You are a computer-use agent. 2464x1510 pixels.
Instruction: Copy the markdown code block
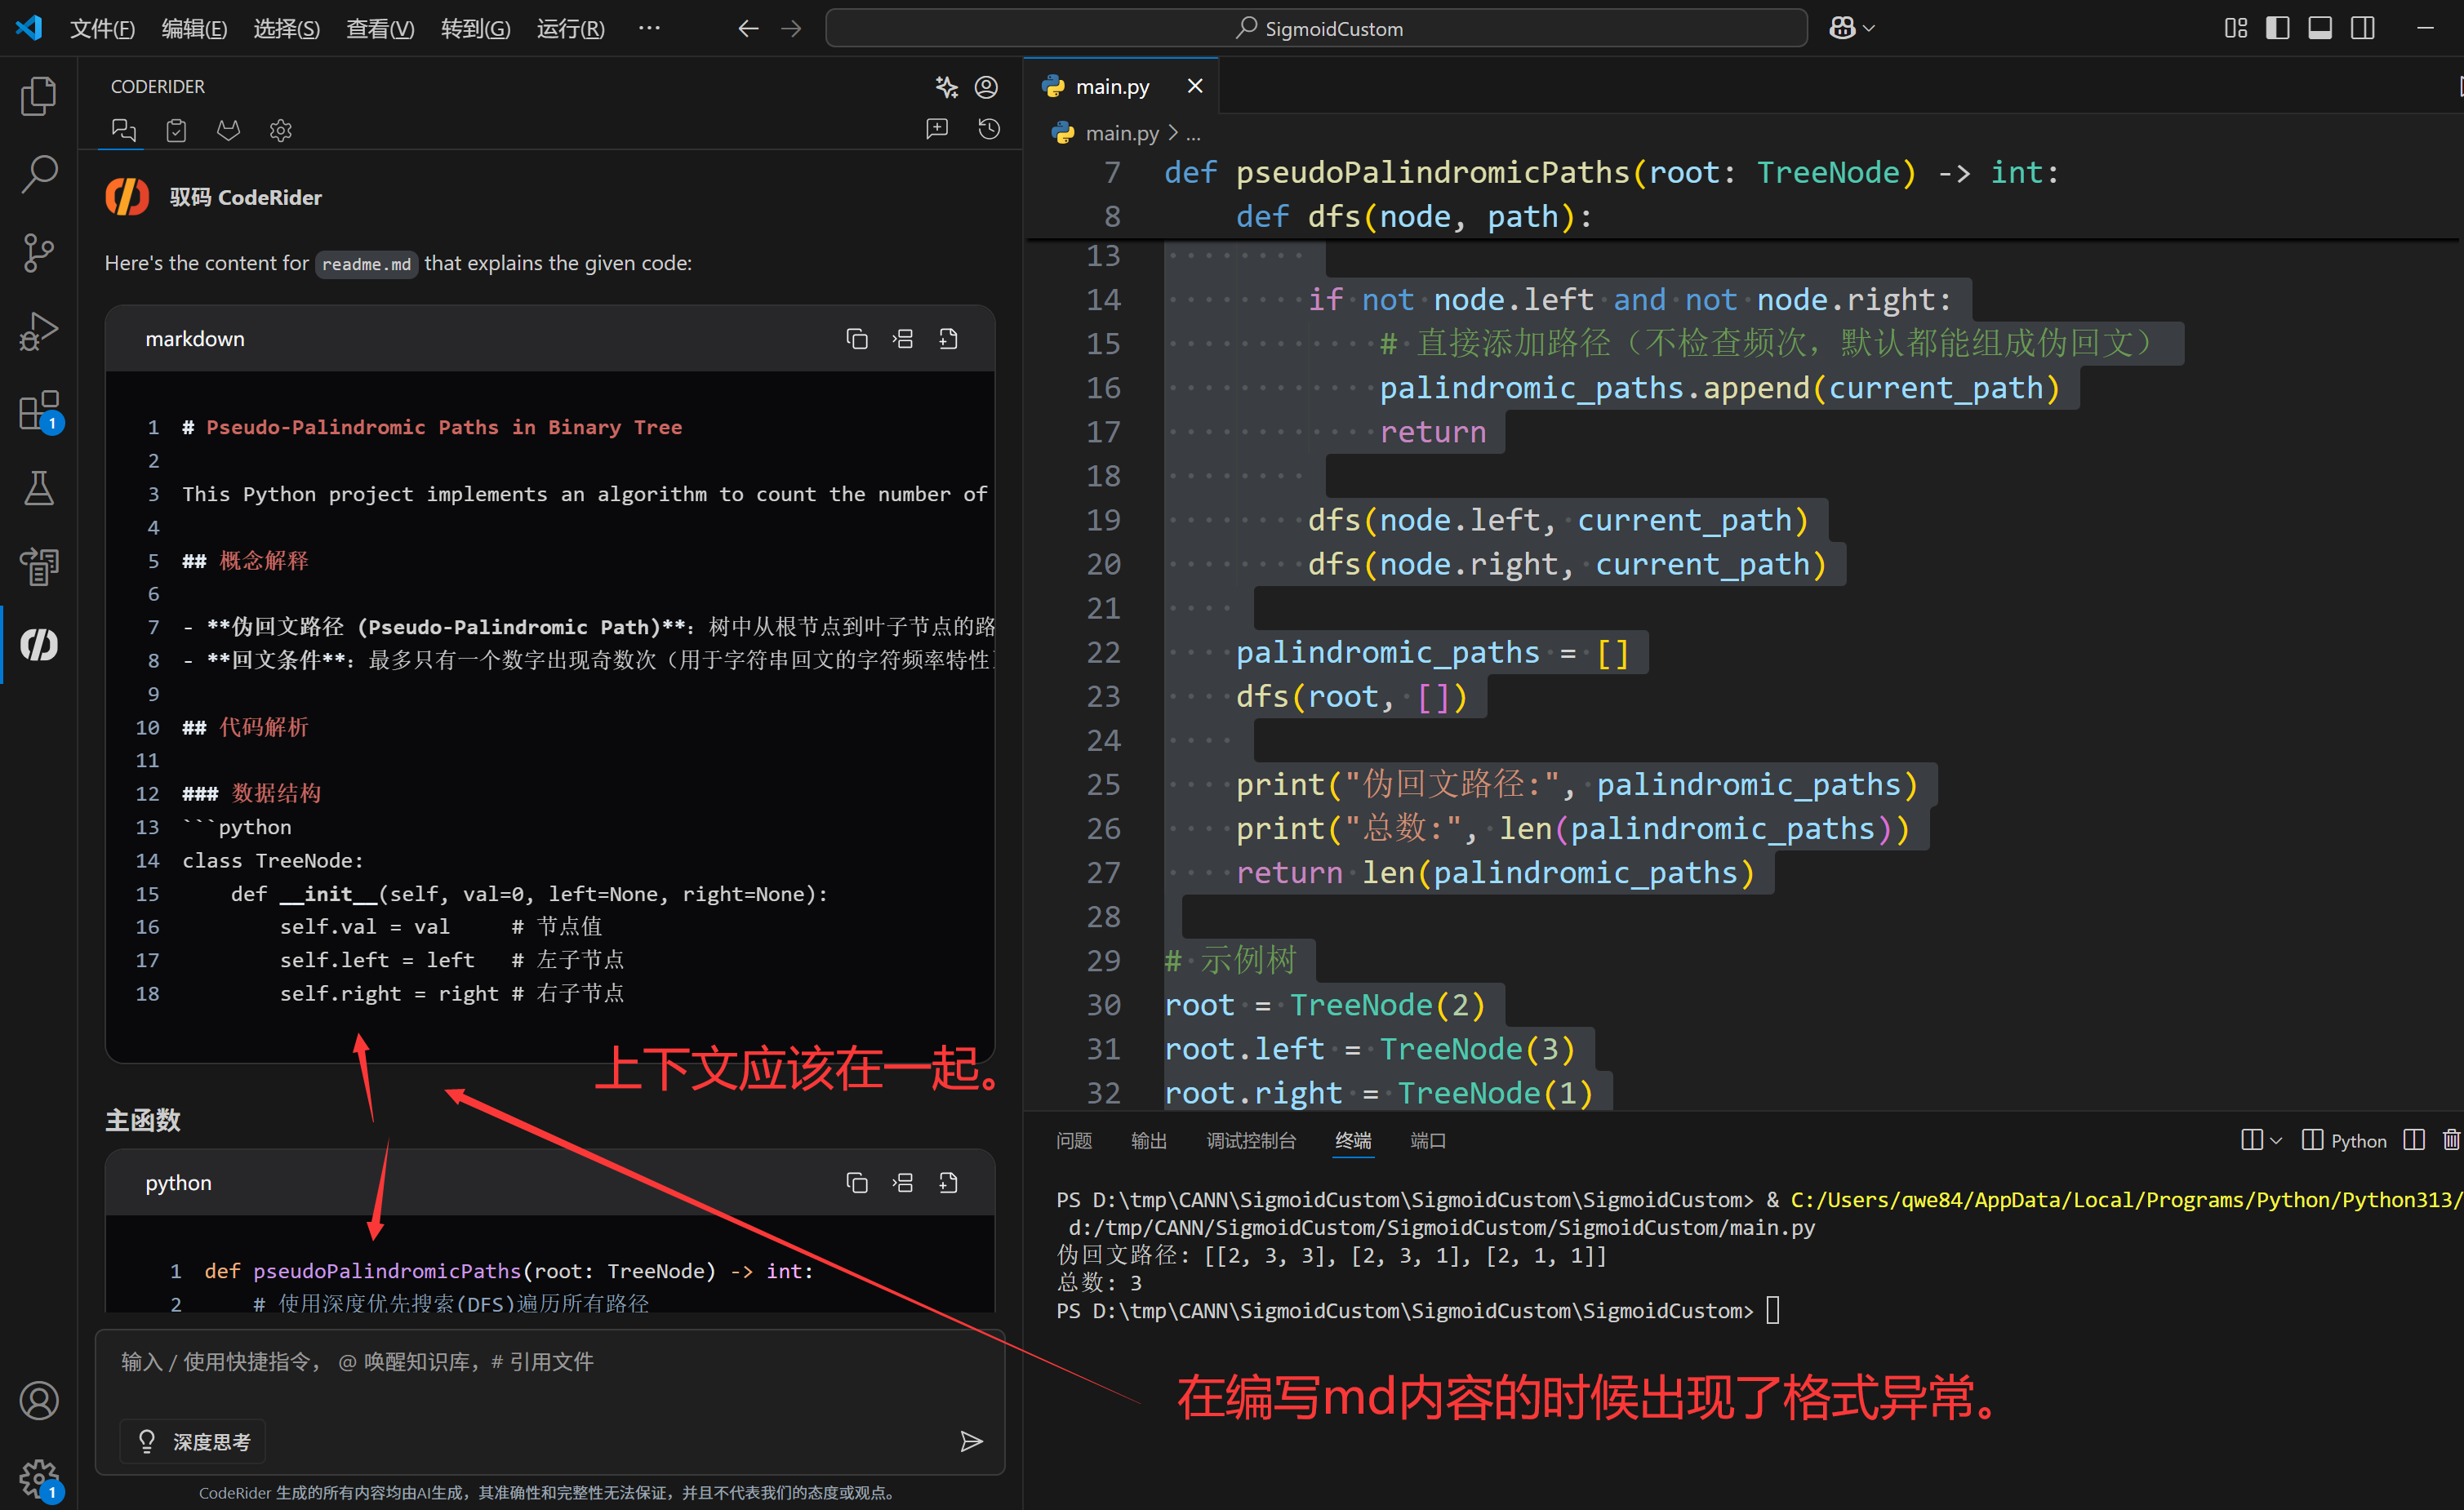857,339
